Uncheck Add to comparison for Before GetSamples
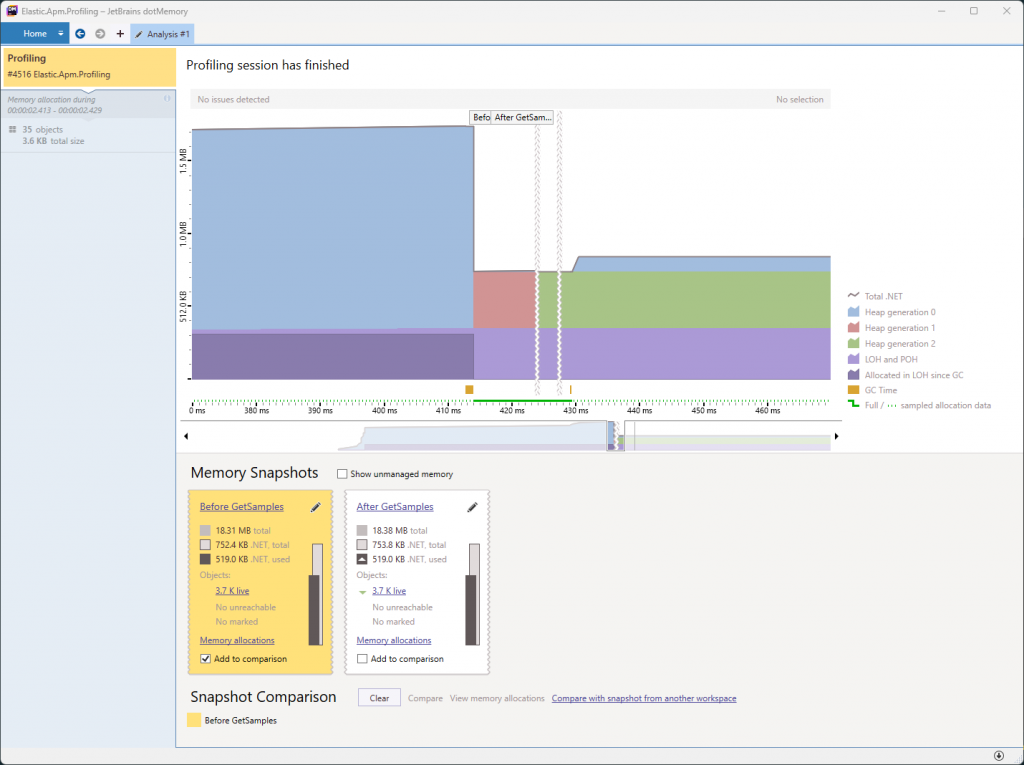Image resolution: width=1024 pixels, height=765 pixels. [x=206, y=659]
